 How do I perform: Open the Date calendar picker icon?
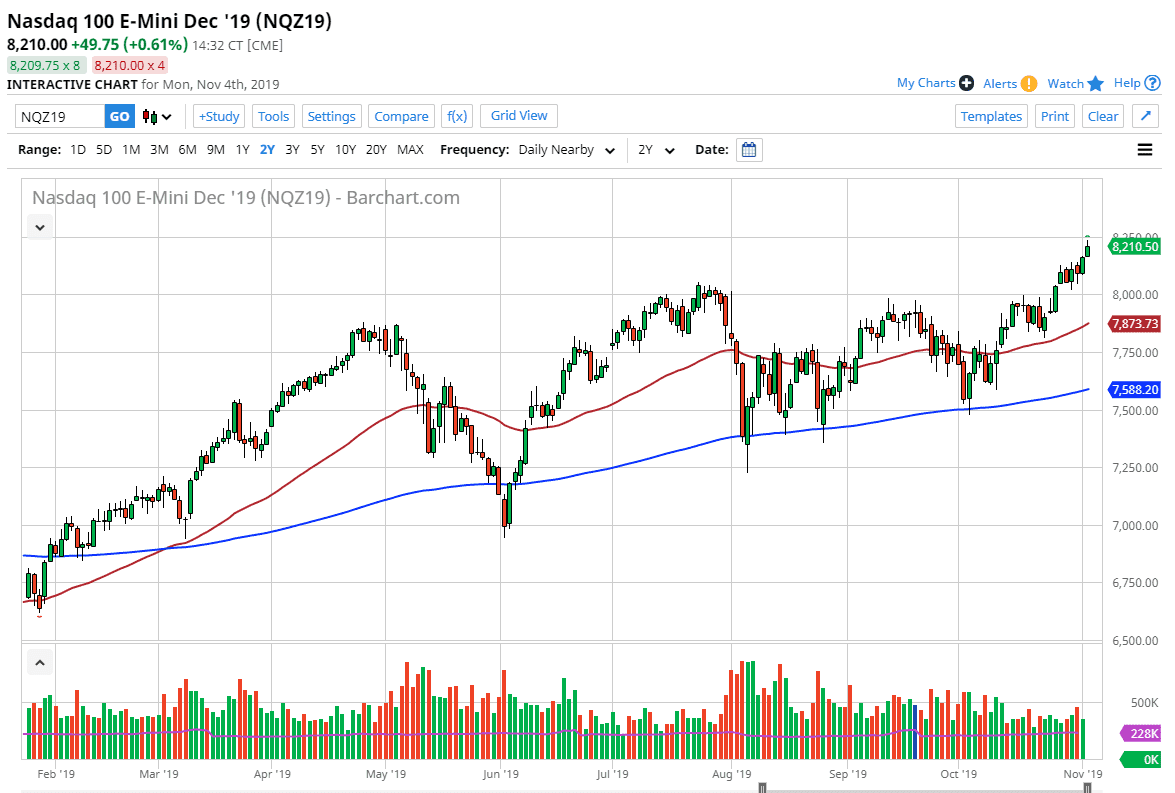(749, 149)
